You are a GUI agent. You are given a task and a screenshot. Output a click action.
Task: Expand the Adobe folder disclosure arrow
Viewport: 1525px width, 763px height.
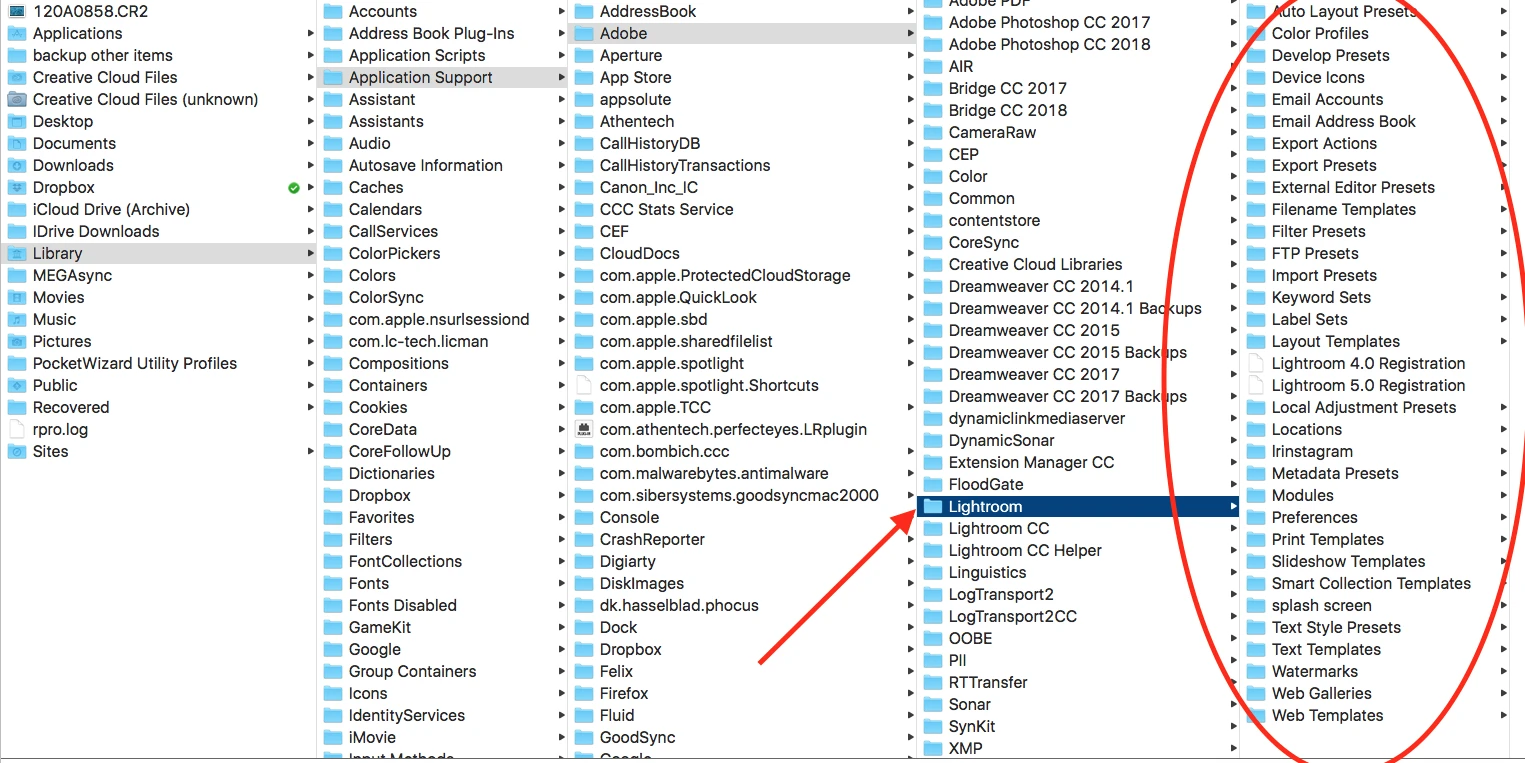910,33
